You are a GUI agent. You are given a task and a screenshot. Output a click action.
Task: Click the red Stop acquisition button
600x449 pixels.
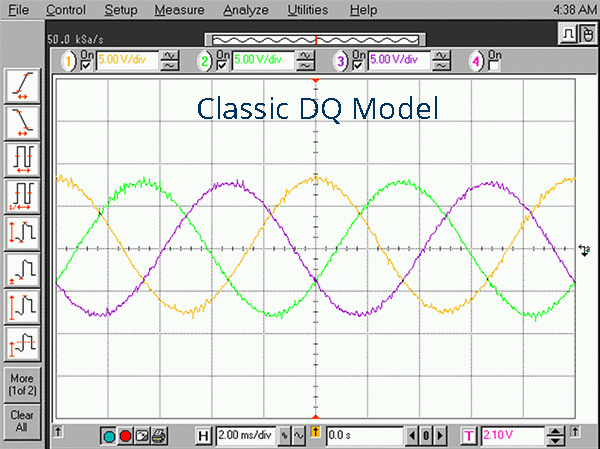click(126, 436)
